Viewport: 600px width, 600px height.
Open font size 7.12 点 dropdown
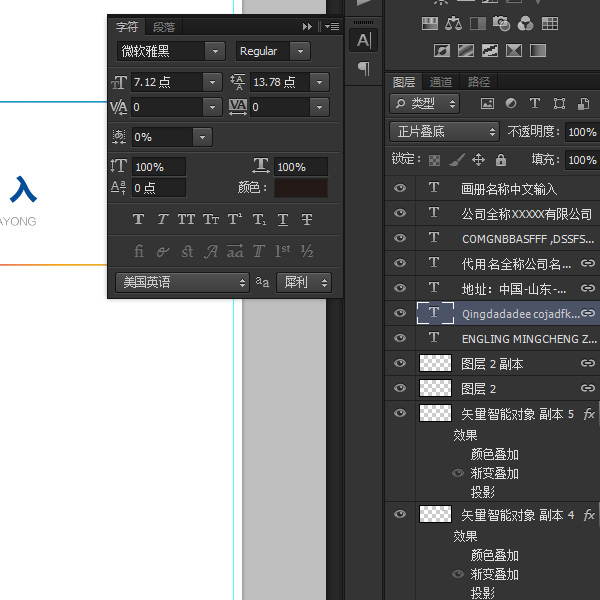coord(212,82)
